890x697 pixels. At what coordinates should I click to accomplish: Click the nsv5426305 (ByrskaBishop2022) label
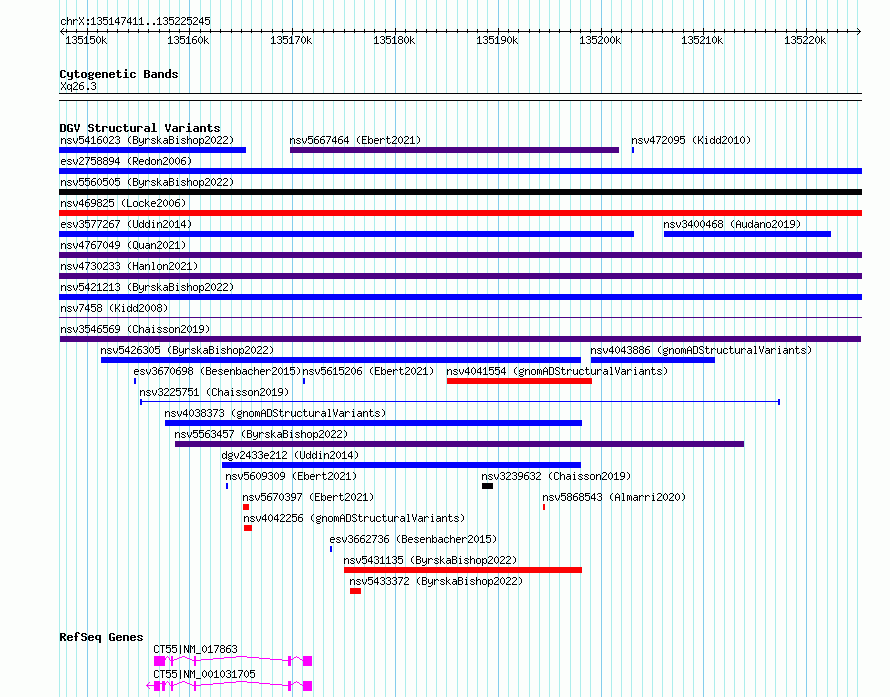187,350
